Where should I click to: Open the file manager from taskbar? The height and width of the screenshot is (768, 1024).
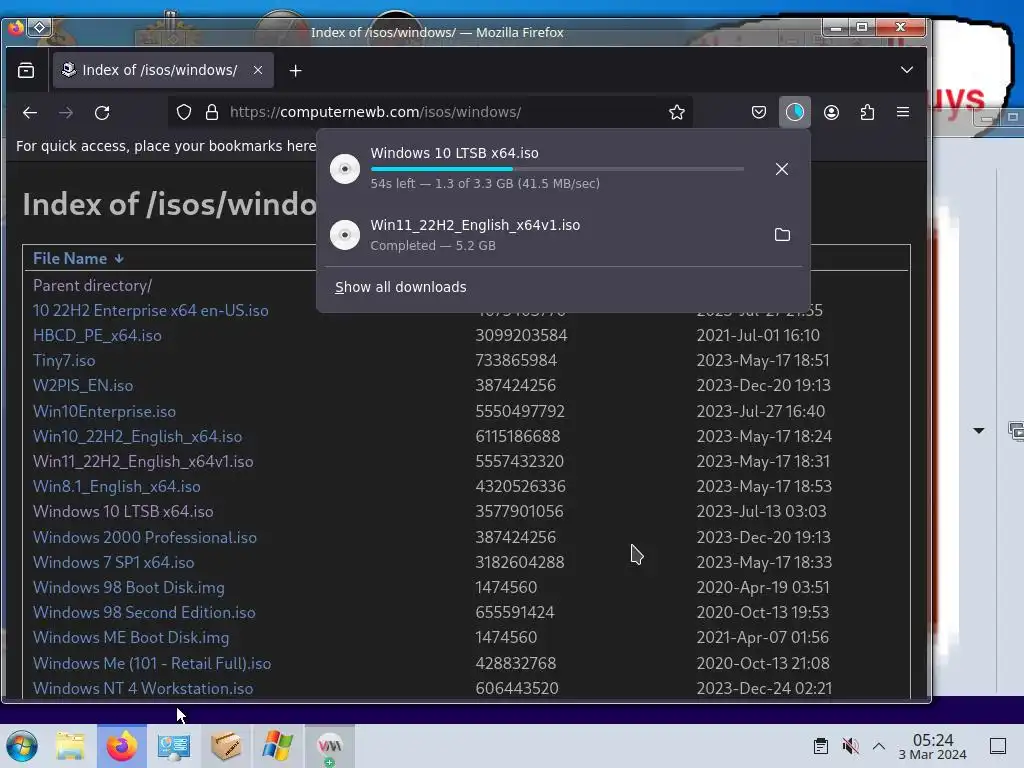click(70, 746)
